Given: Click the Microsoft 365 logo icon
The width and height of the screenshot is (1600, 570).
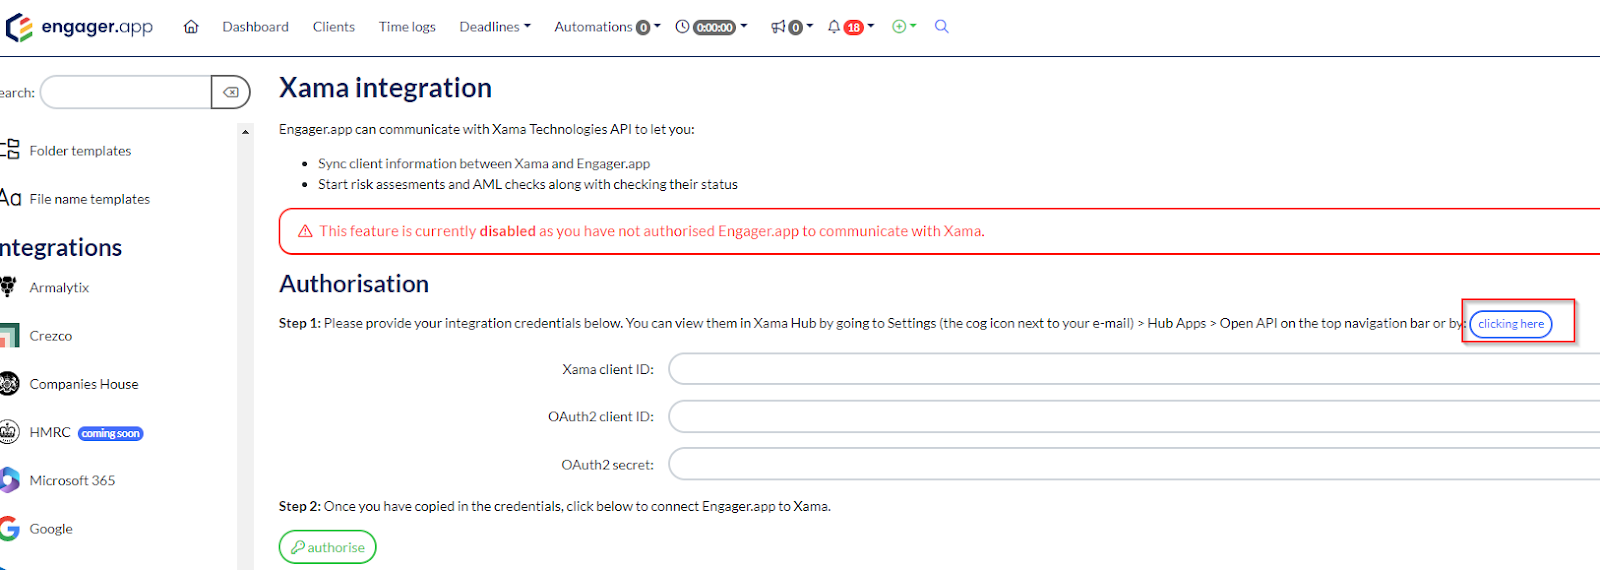Looking at the screenshot, I should point(10,480).
